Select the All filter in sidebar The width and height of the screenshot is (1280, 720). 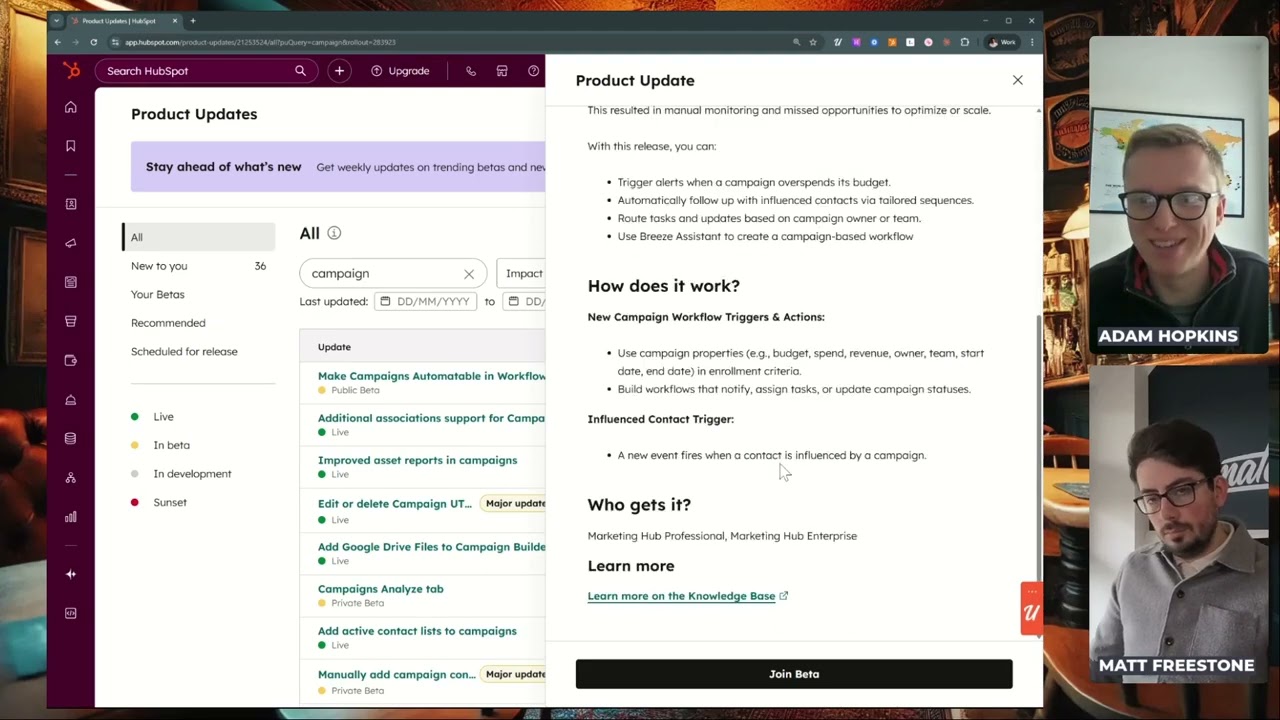[x=199, y=237]
